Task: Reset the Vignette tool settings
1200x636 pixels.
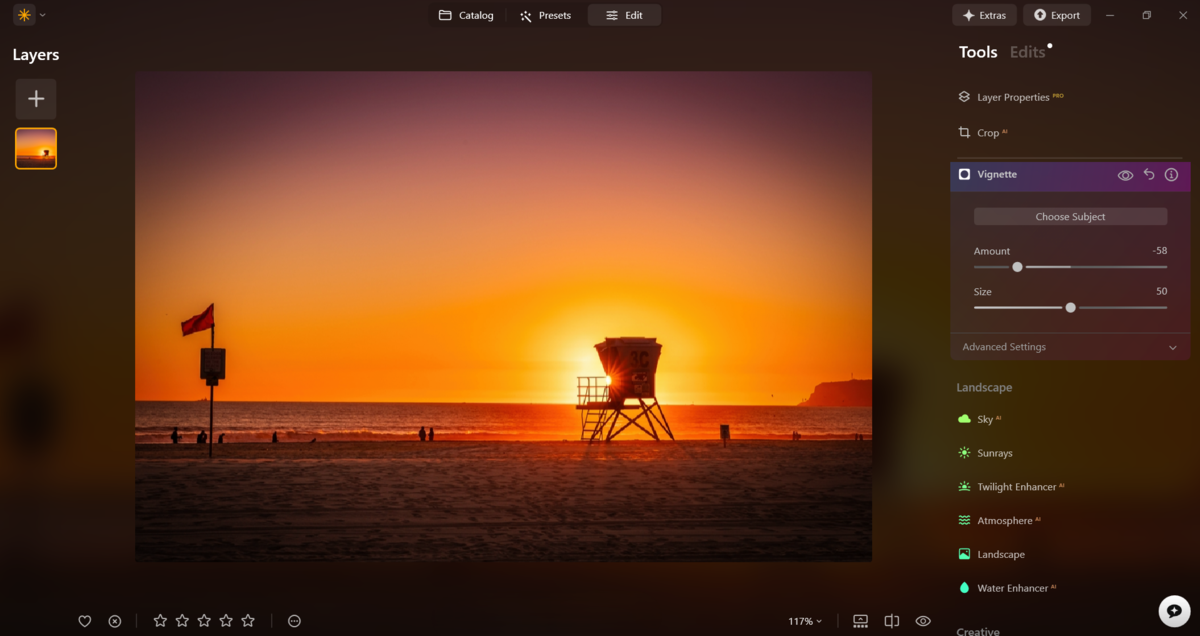Action: [1149, 175]
